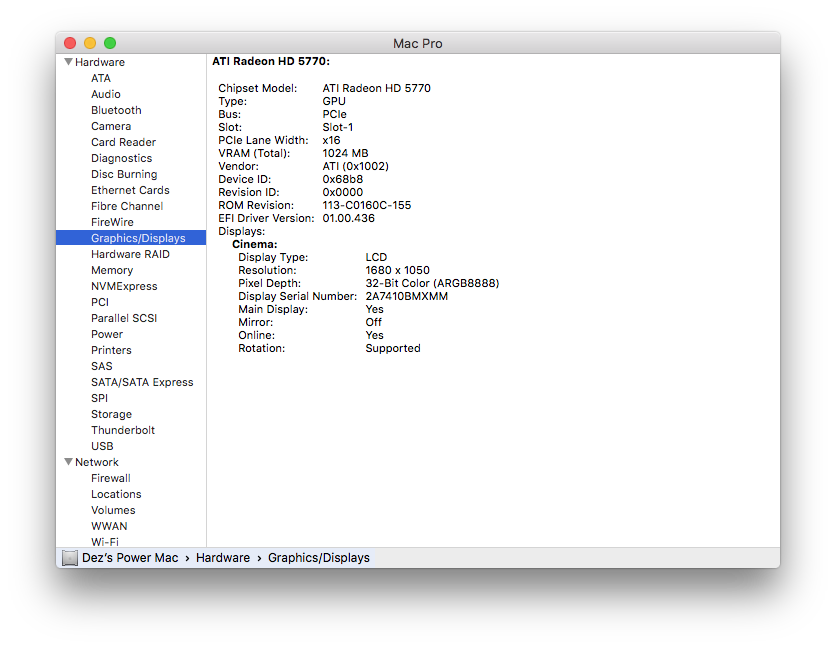
Task: Select SATA/SATA Express item
Action: 142,382
